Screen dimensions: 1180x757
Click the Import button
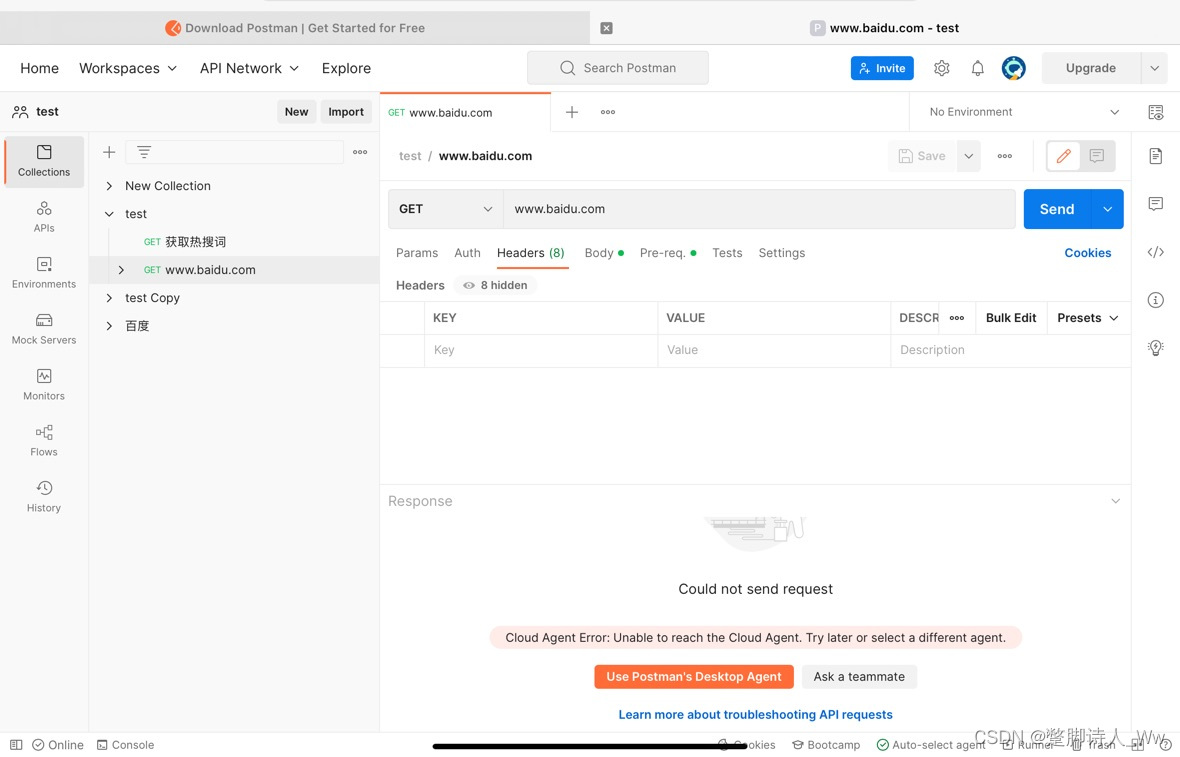[346, 112]
